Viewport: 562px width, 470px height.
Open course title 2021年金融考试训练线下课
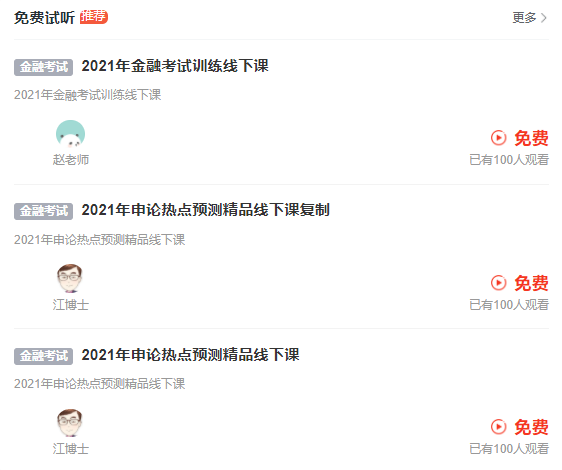tap(175, 66)
